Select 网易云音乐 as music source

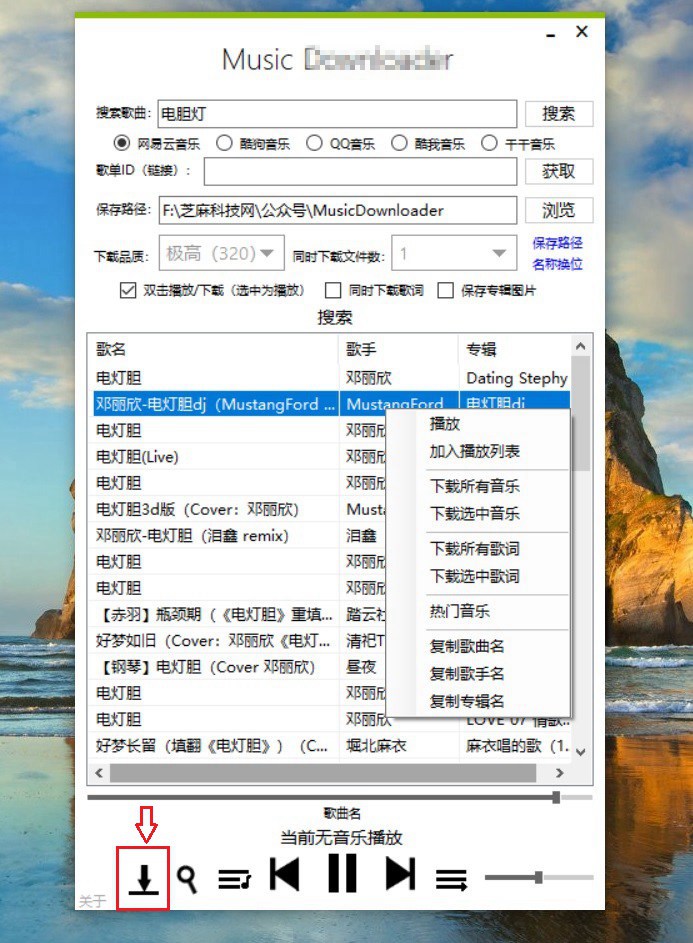click(157, 143)
